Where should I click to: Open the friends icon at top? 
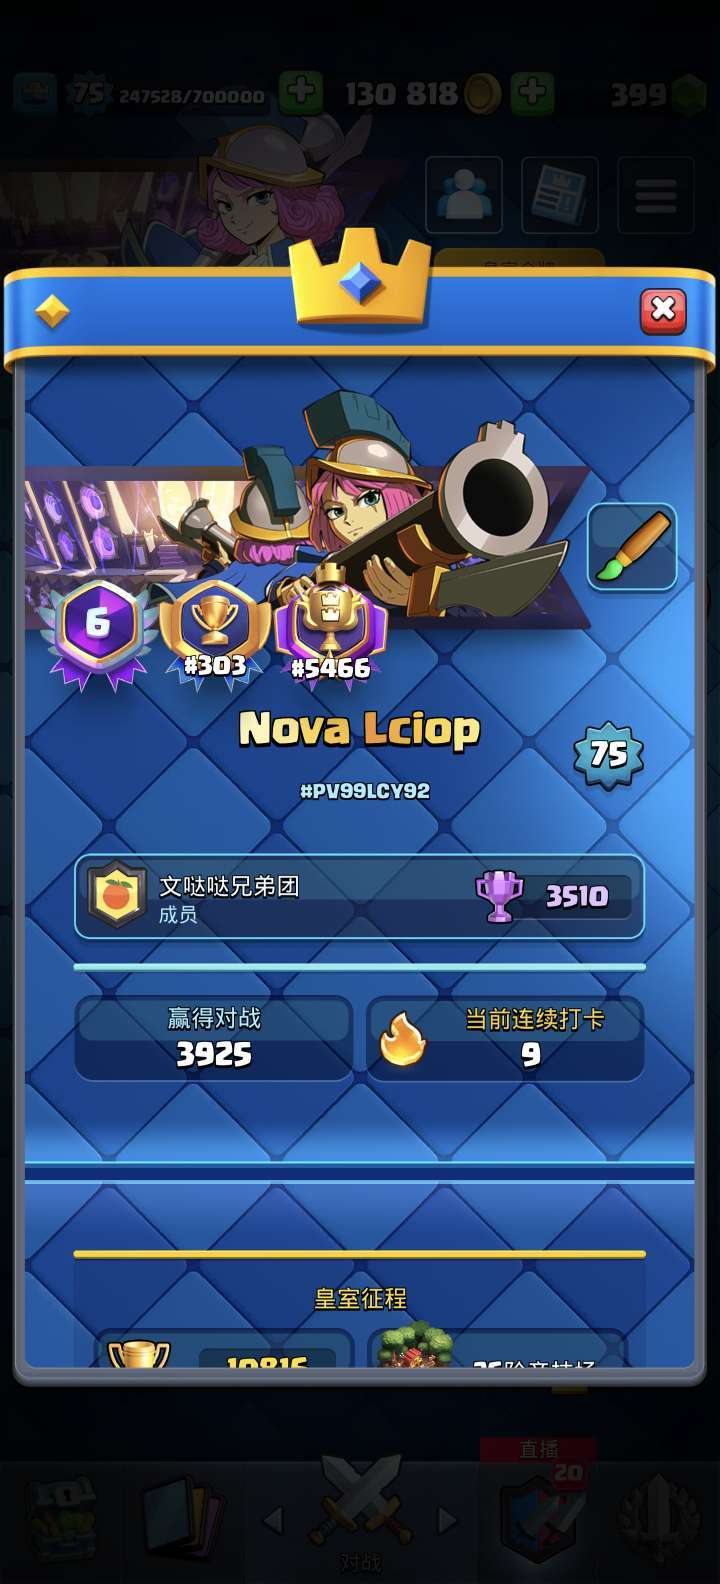click(x=464, y=195)
